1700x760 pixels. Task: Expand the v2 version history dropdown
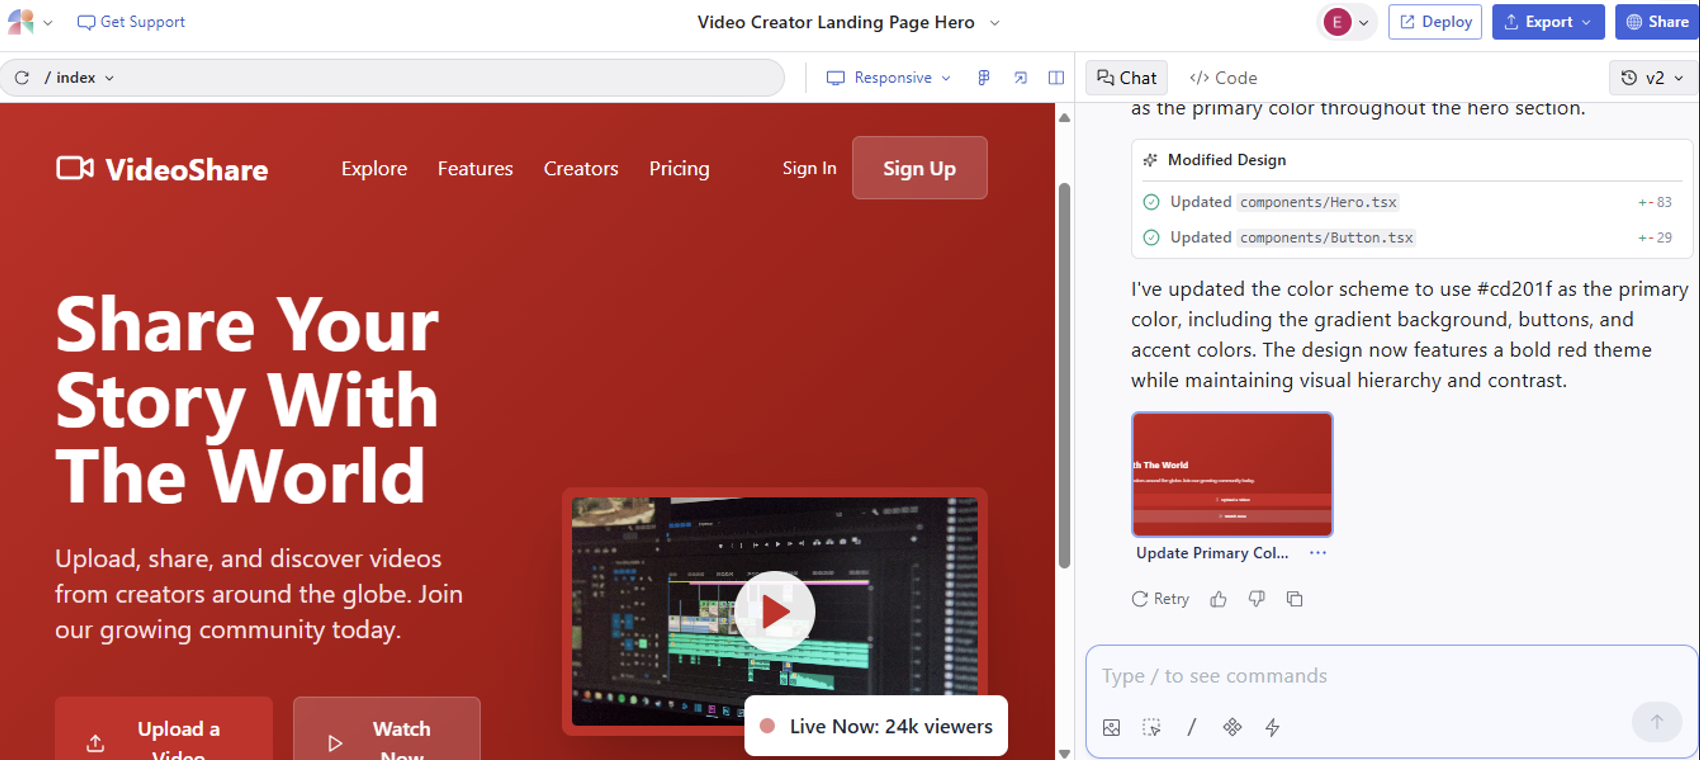click(x=1652, y=78)
